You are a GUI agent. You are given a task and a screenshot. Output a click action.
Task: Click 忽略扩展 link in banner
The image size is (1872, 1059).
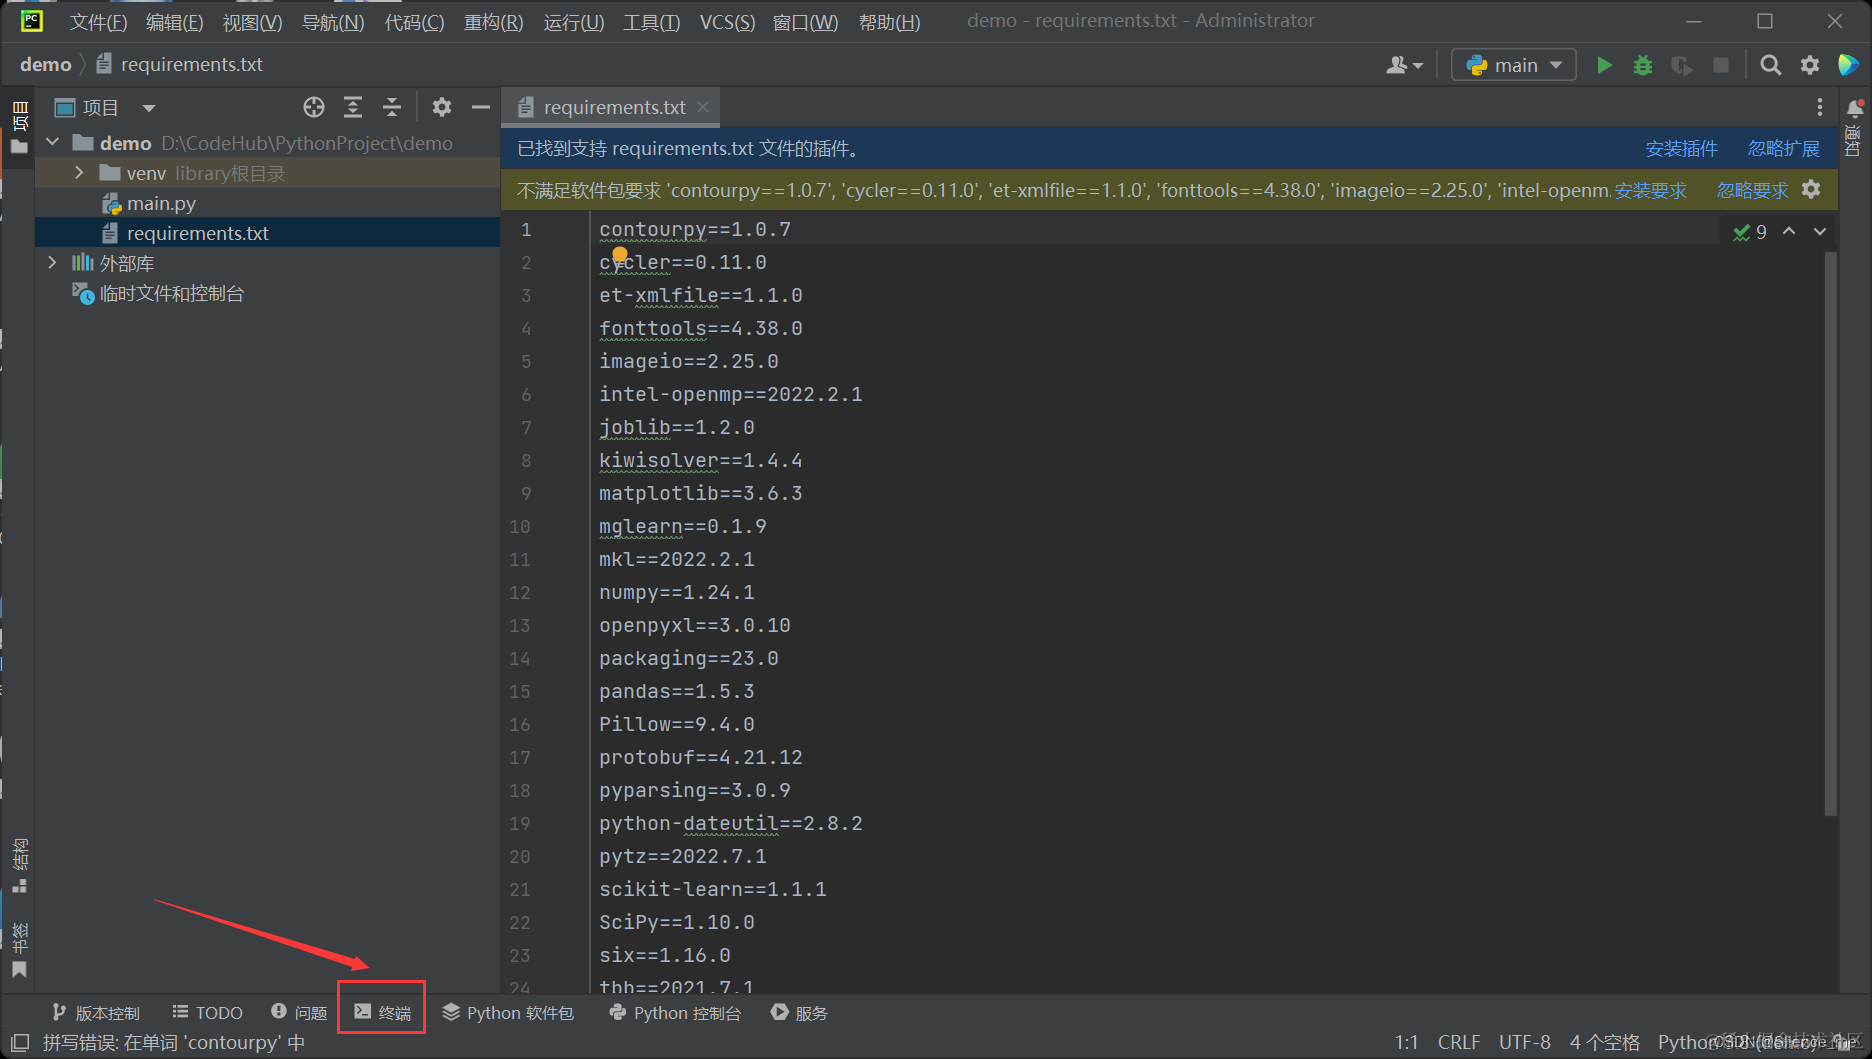pos(1784,149)
